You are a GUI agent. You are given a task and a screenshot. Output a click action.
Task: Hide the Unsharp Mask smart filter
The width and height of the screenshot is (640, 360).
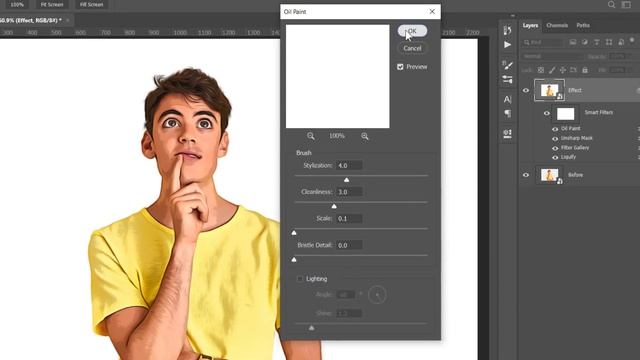pyautogui.click(x=555, y=138)
